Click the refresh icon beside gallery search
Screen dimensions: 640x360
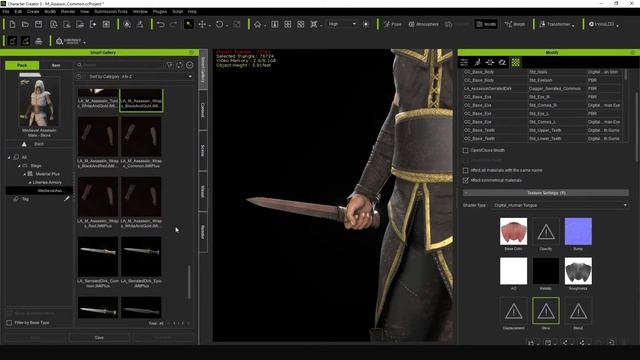[x=180, y=65]
